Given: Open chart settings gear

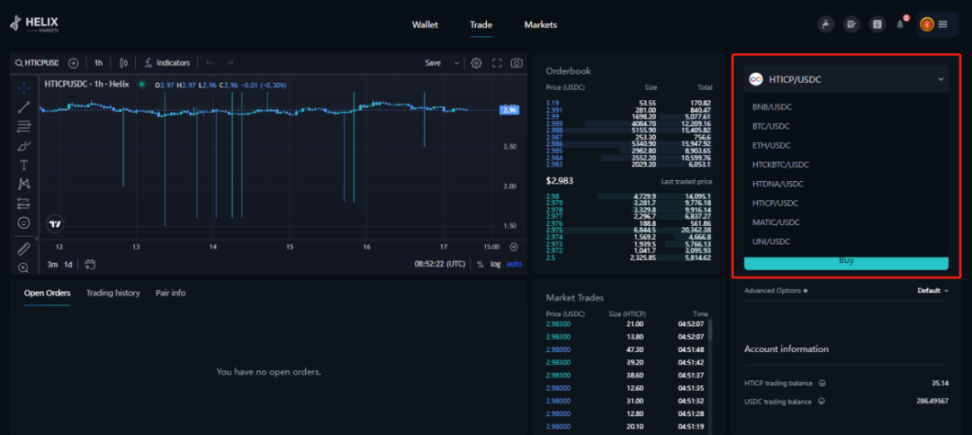Looking at the screenshot, I should (476, 63).
